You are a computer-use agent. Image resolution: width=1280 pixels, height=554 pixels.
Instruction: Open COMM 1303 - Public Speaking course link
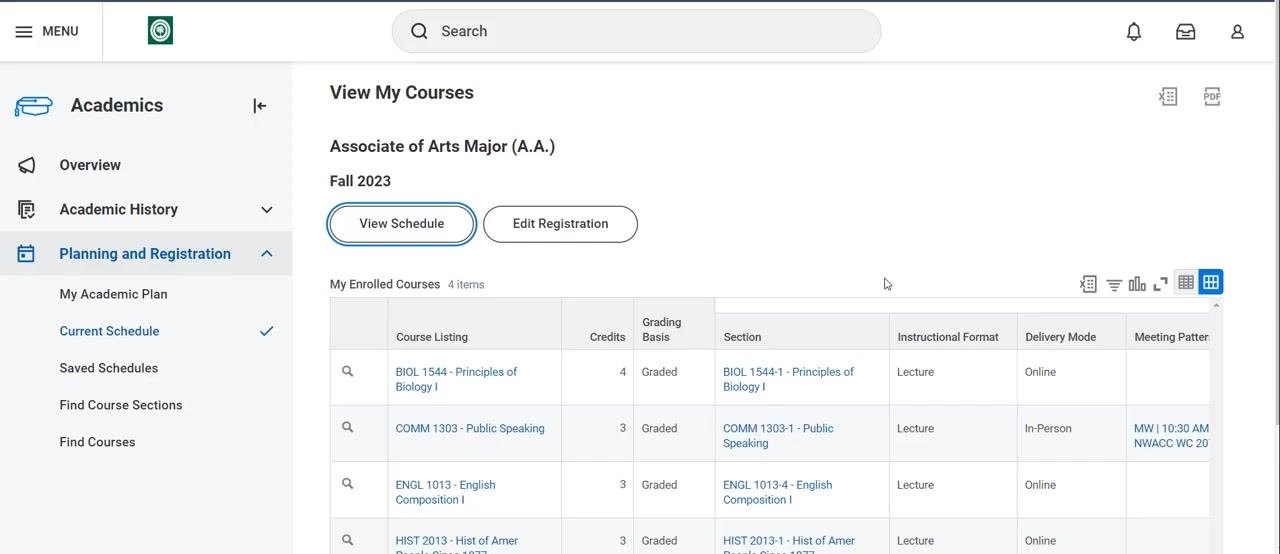[x=470, y=428]
